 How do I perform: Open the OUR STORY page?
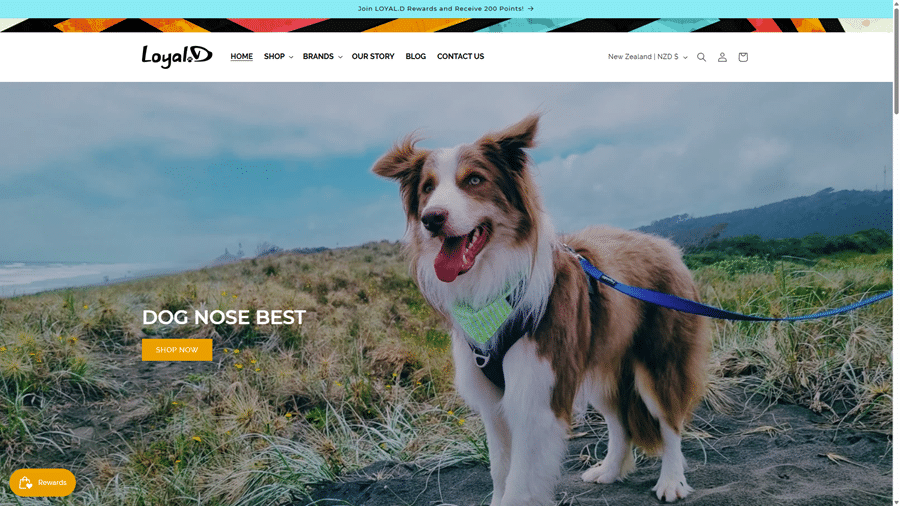[373, 56]
